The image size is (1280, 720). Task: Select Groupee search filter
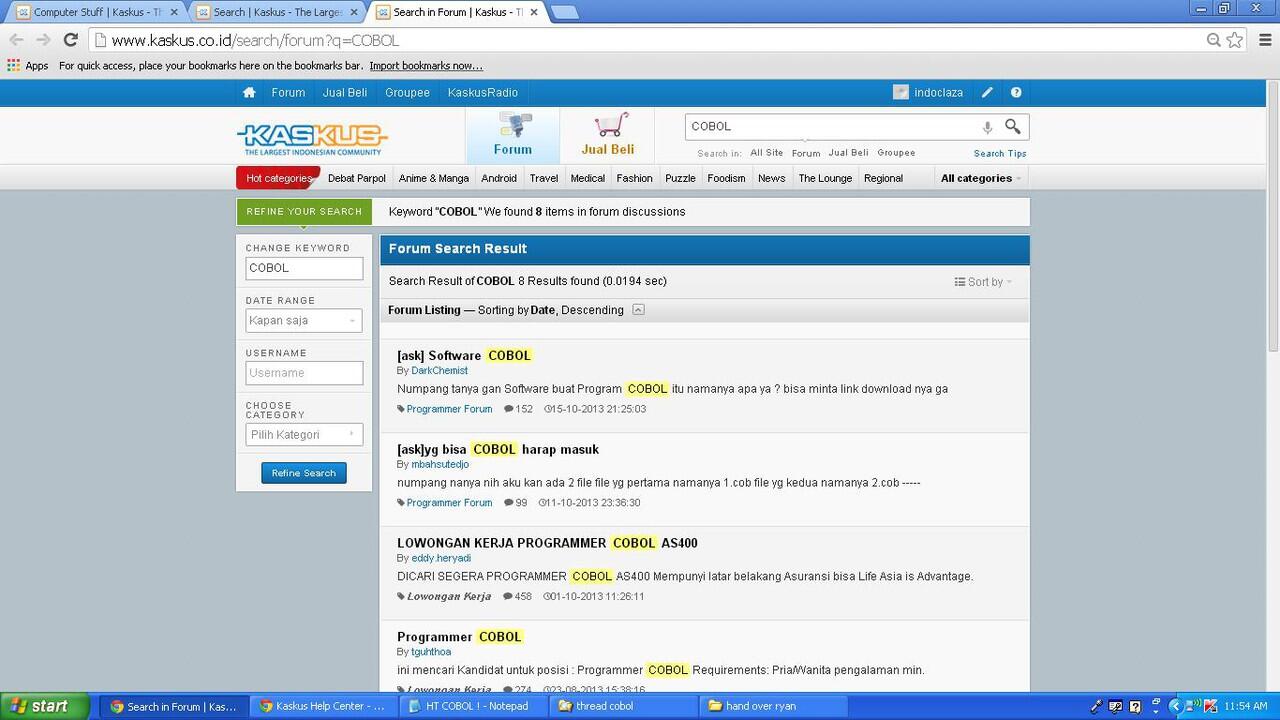pyautogui.click(x=896, y=153)
